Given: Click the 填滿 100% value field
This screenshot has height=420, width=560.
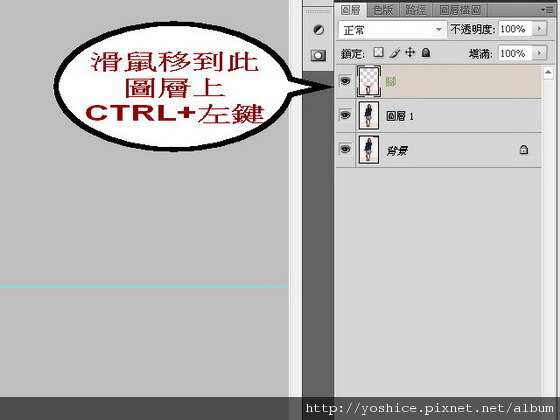Looking at the screenshot, I should click(x=515, y=53).
